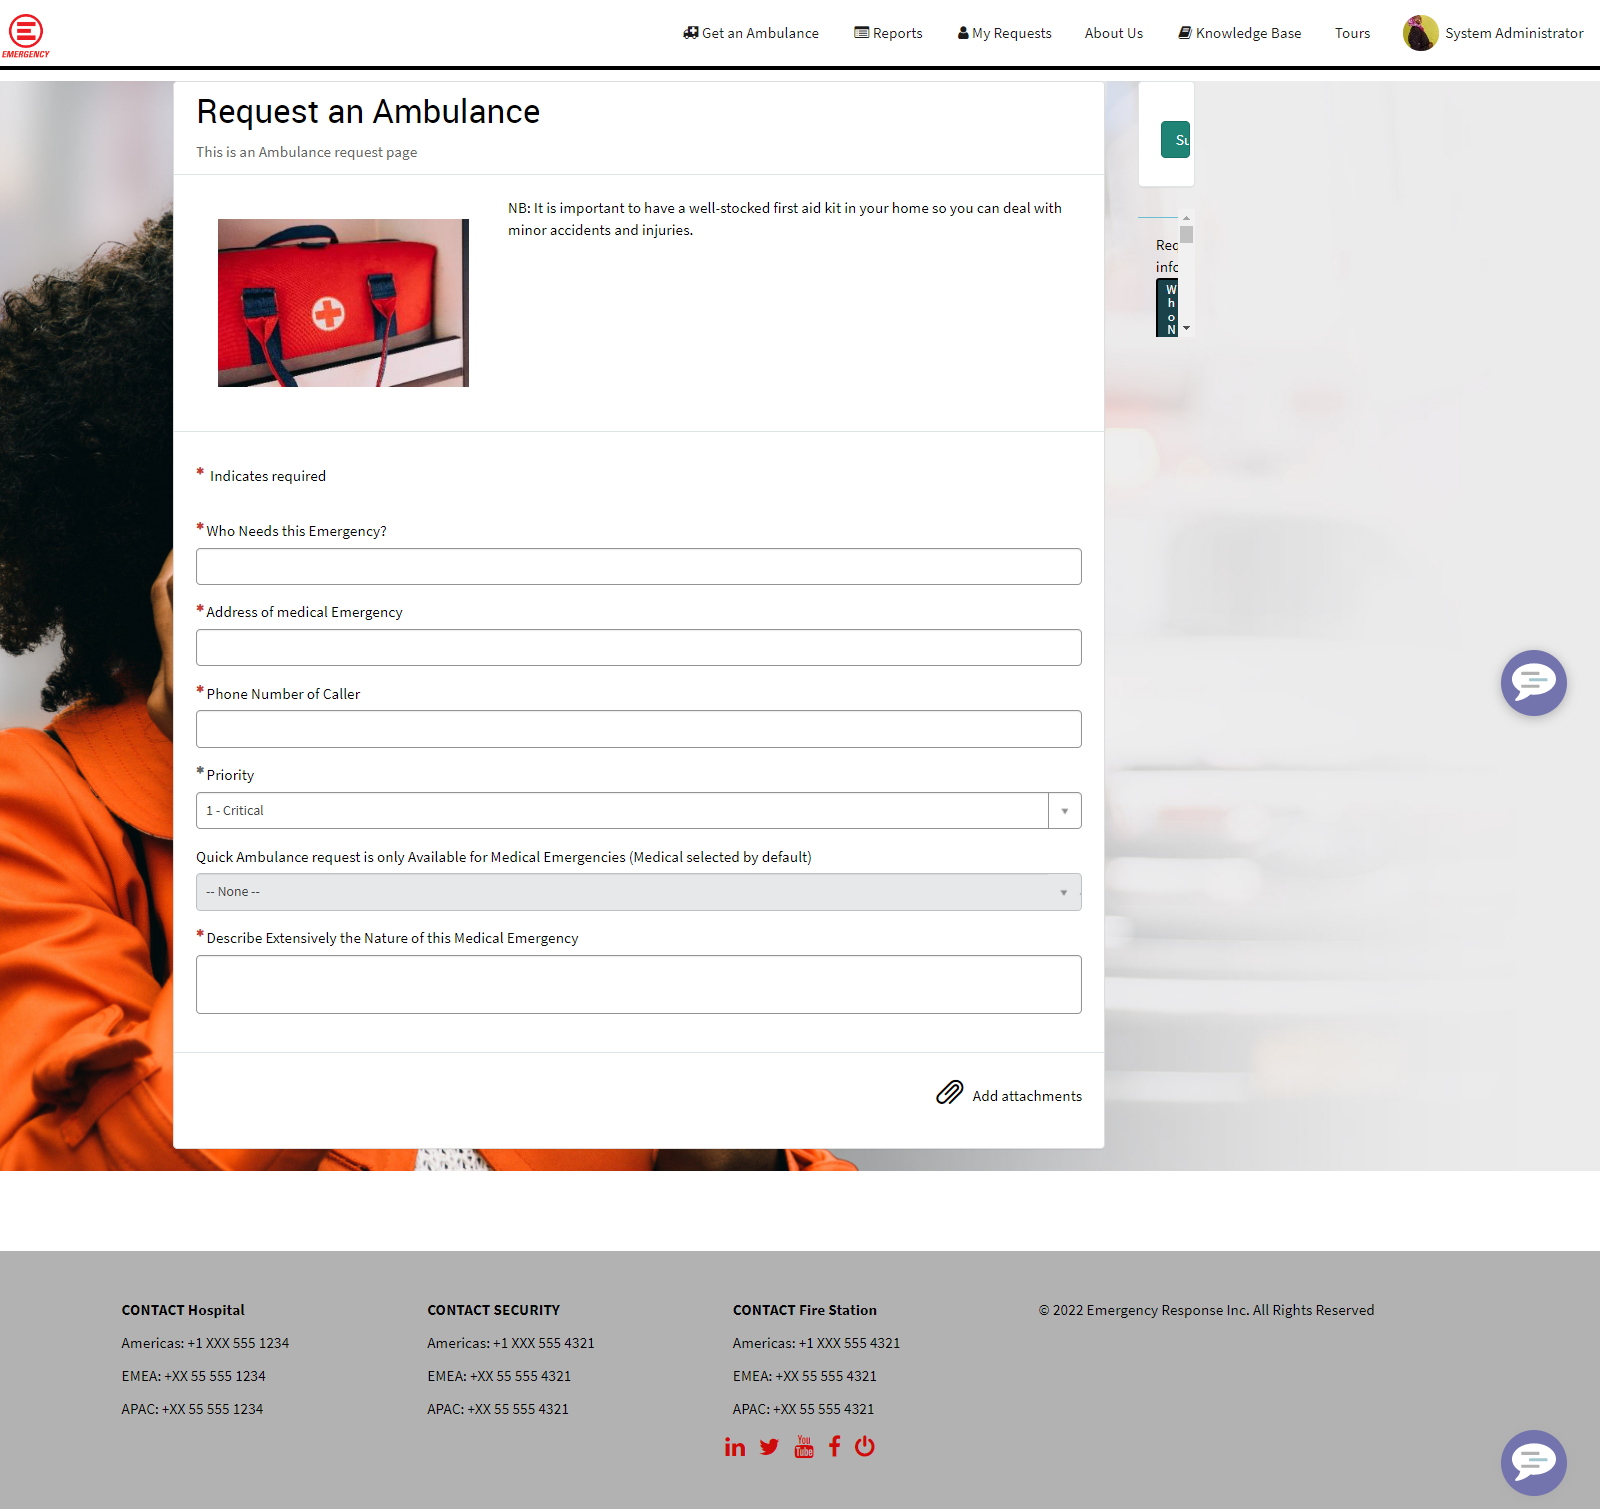Viewport: 1600px width, 1509px height.
Task: Open the System Administrator user menu
Action: 1513,33
